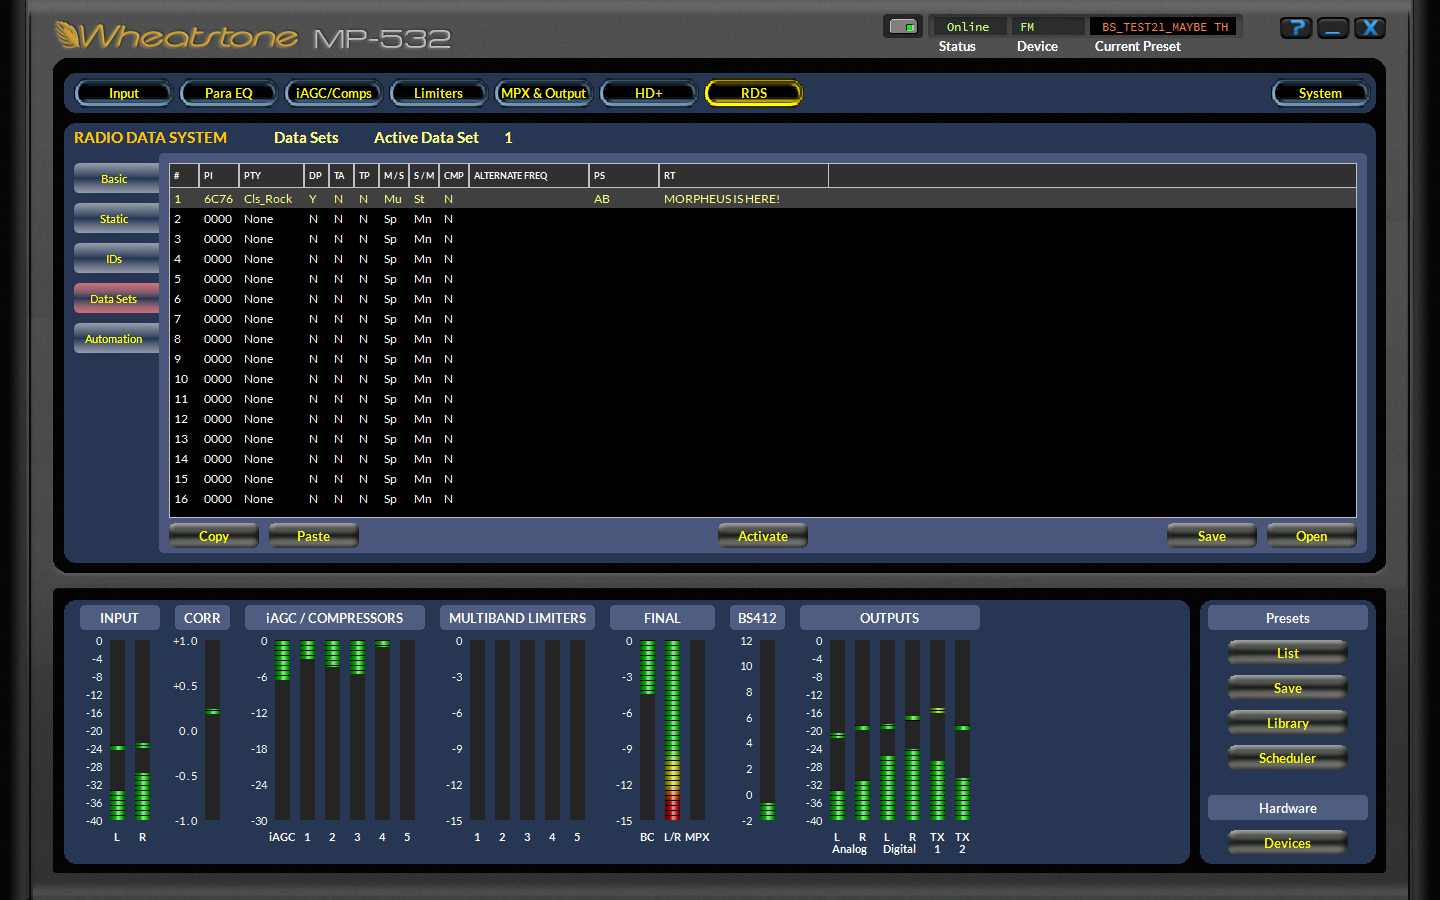
Task: Select data set row 5
Action: tap(763, 279)
